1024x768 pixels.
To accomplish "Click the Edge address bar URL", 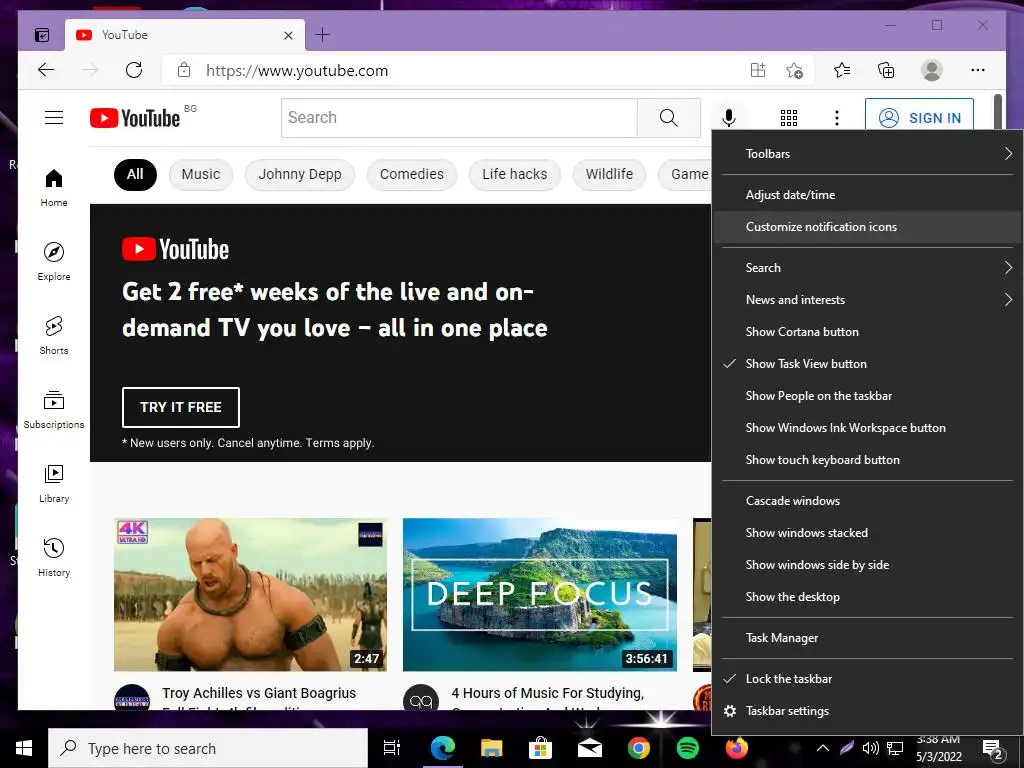I will [x=297, y=71].
